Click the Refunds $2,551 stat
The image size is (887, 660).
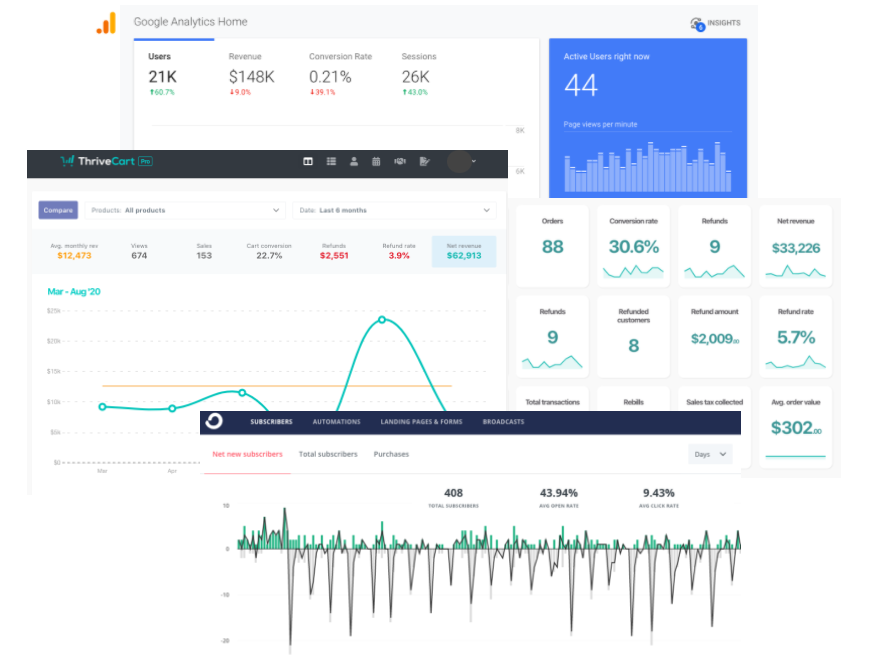(x=334, y=251)
